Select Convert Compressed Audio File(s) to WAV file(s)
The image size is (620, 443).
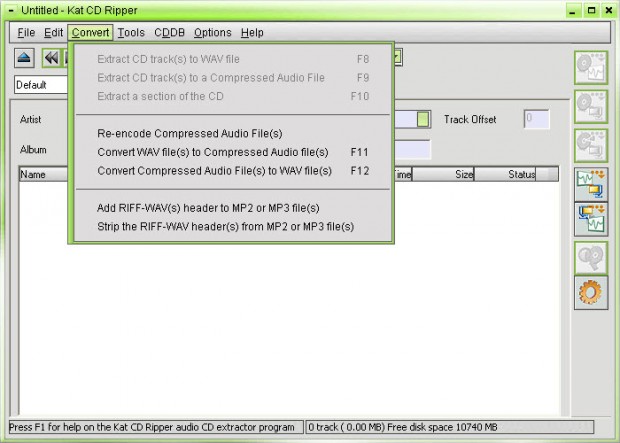coord(233,170)
